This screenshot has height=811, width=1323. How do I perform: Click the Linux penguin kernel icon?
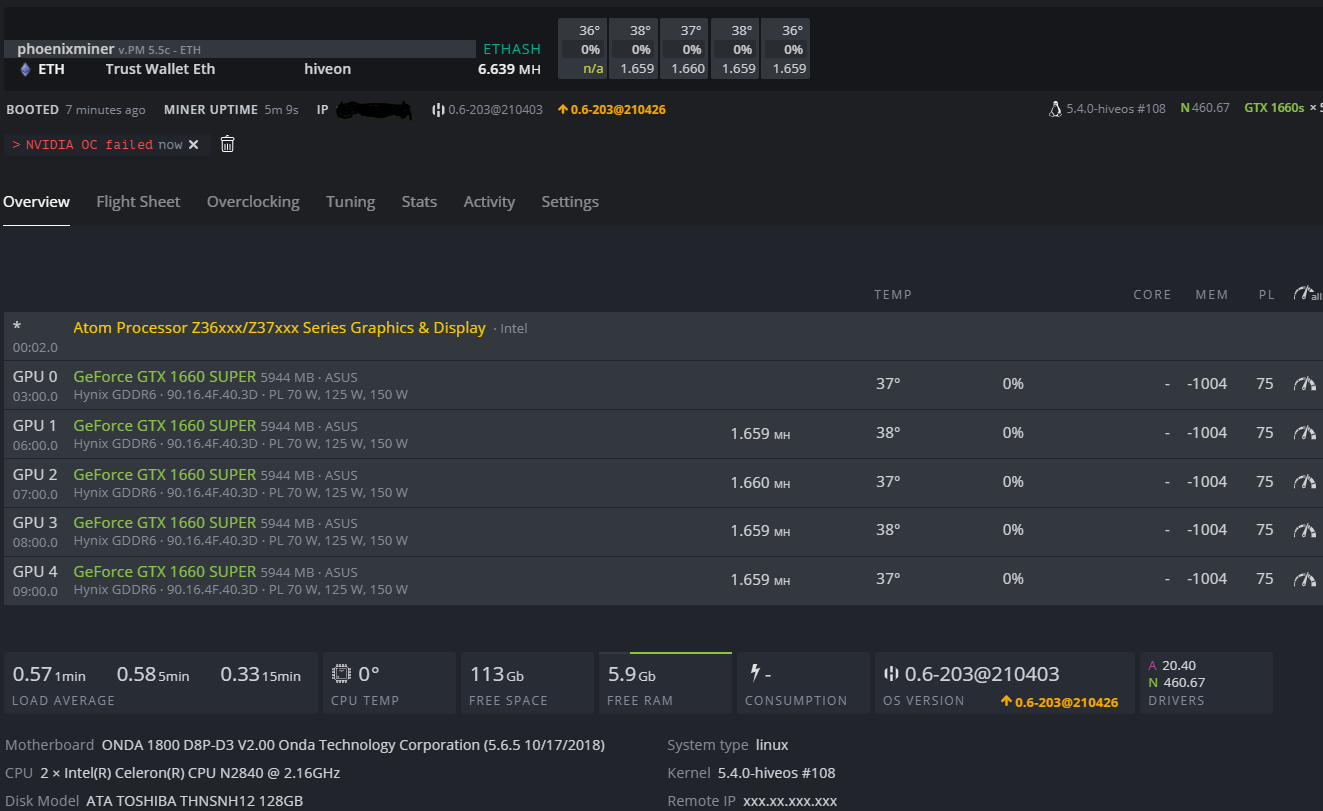(x=1055, y=109)
